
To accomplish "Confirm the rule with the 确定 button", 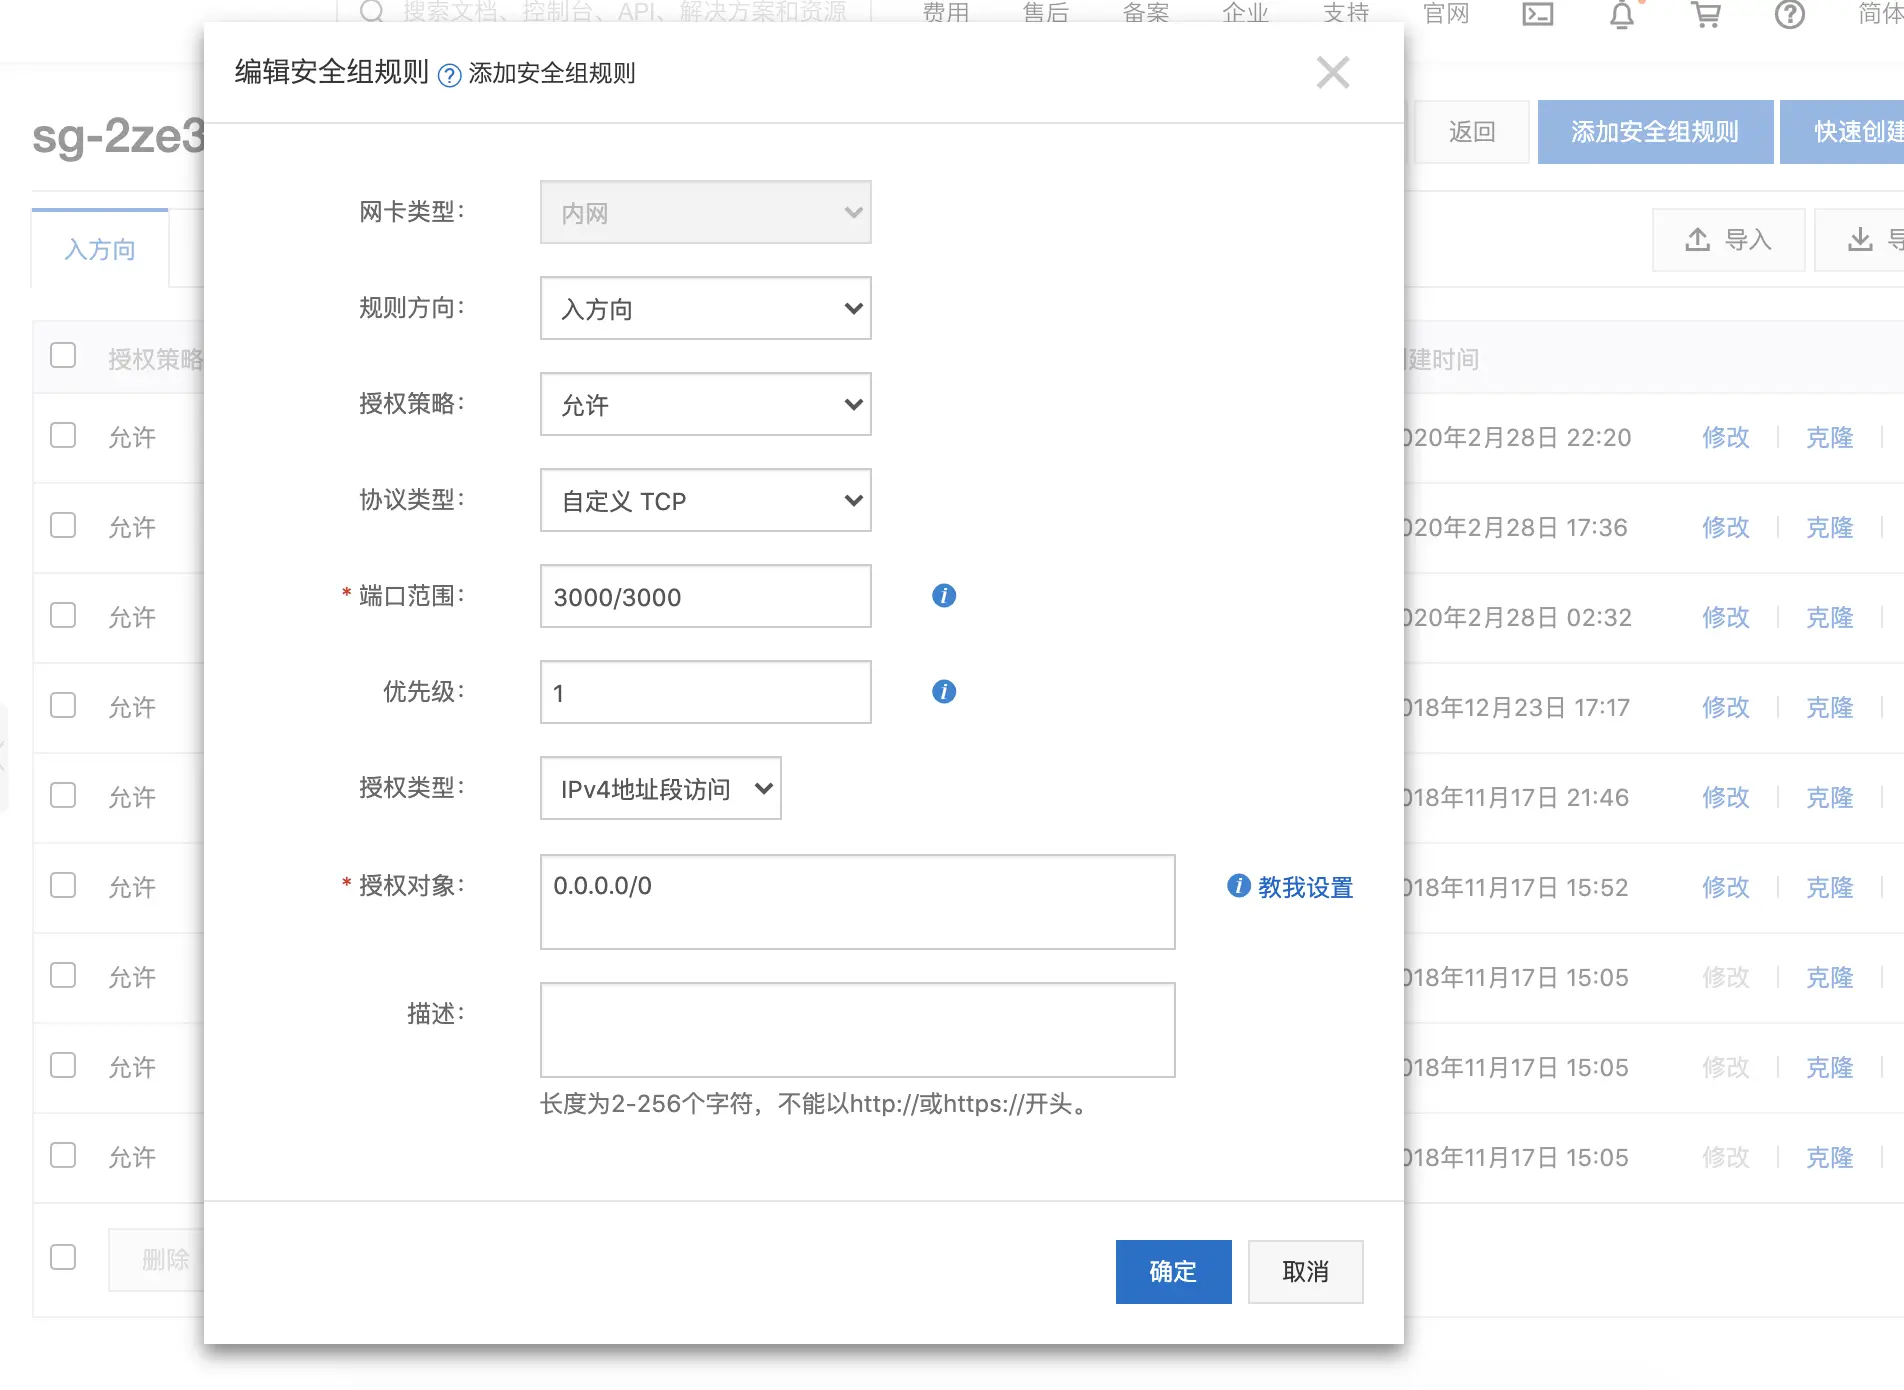I will [1174, 1272].
